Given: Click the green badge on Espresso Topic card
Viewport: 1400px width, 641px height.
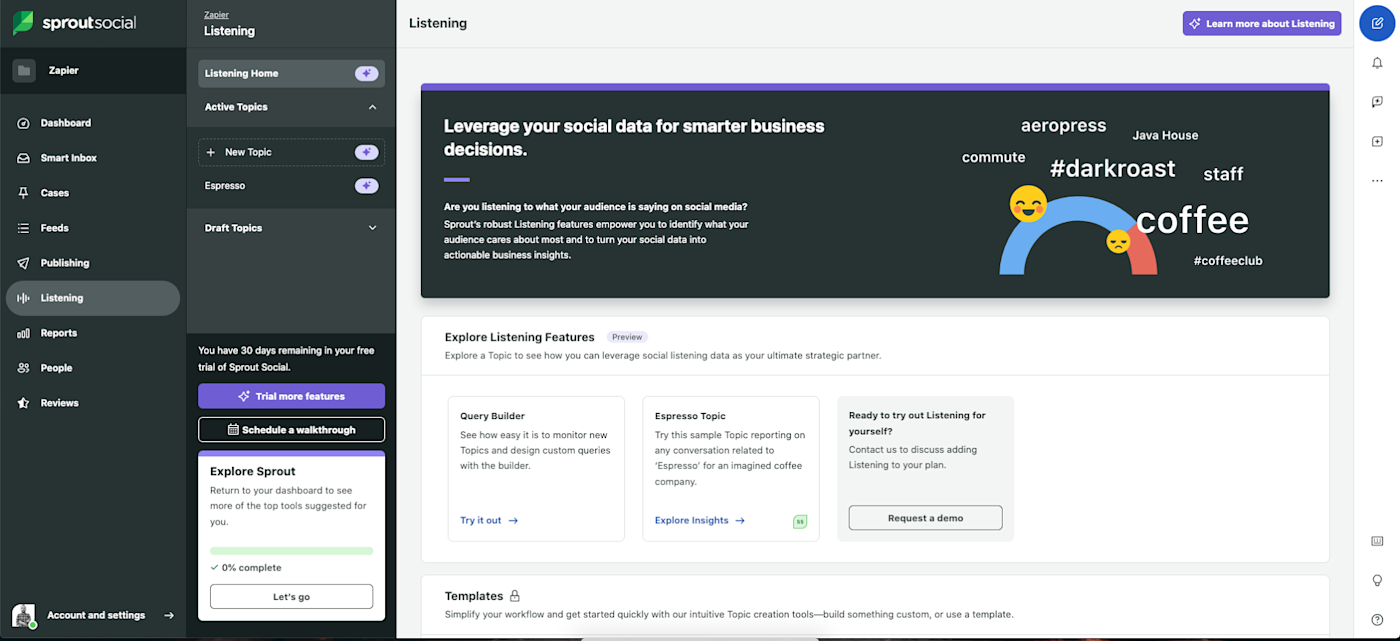Looking at the screenshot, I should (x=800, y=521).
